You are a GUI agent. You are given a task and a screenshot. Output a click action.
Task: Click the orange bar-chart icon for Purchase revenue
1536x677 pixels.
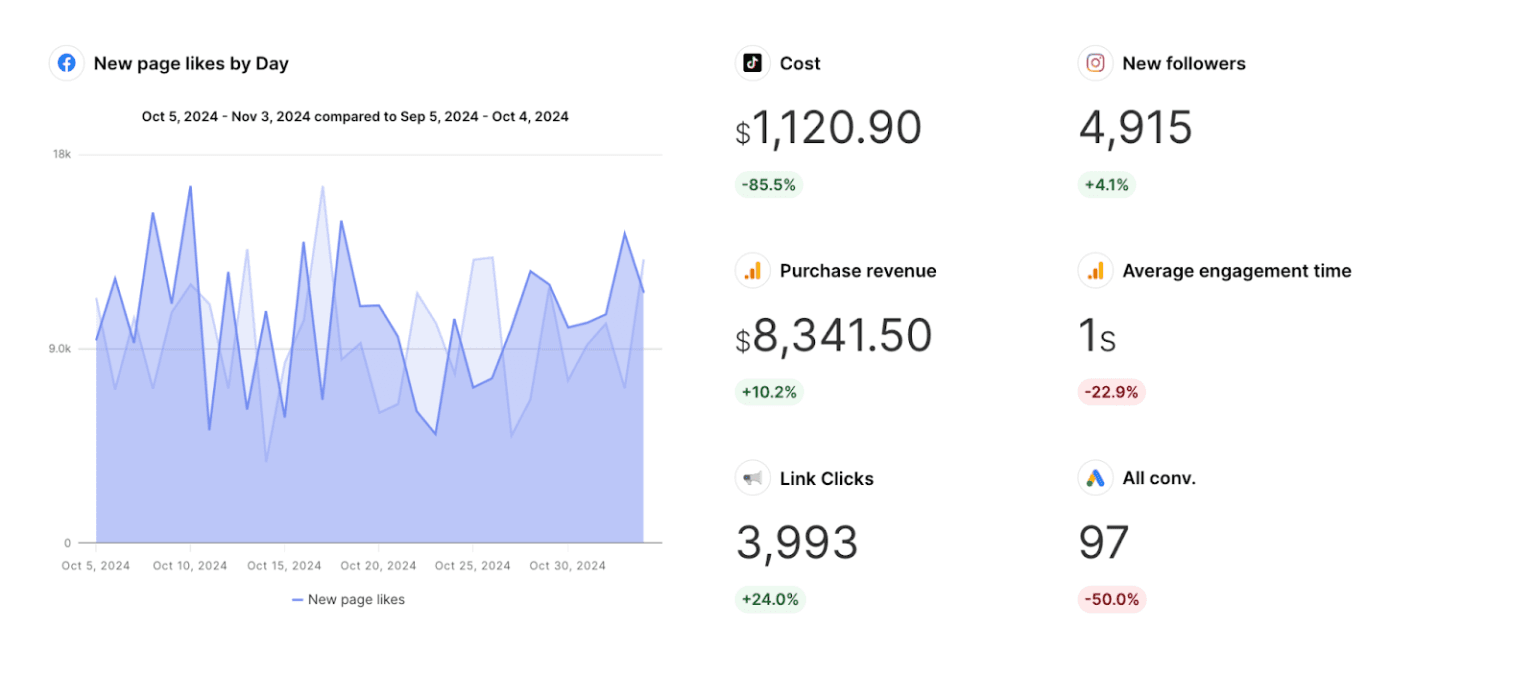click(x=751, y=270)
